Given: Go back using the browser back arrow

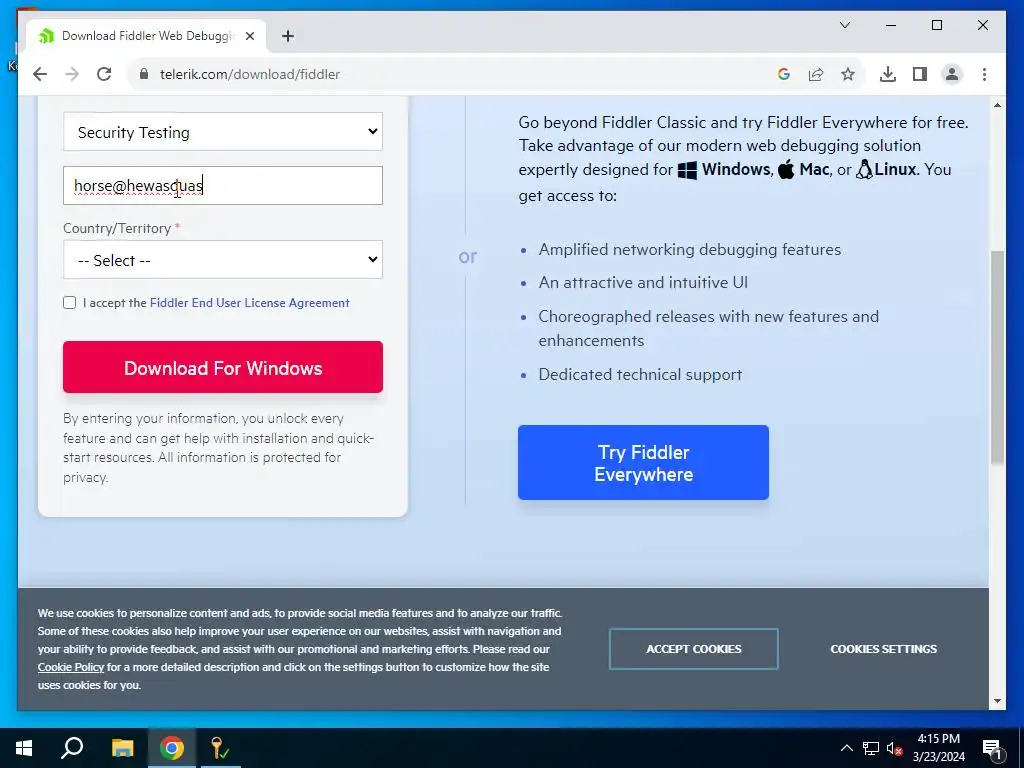Looking at the screenshot, I should point(40,74).
